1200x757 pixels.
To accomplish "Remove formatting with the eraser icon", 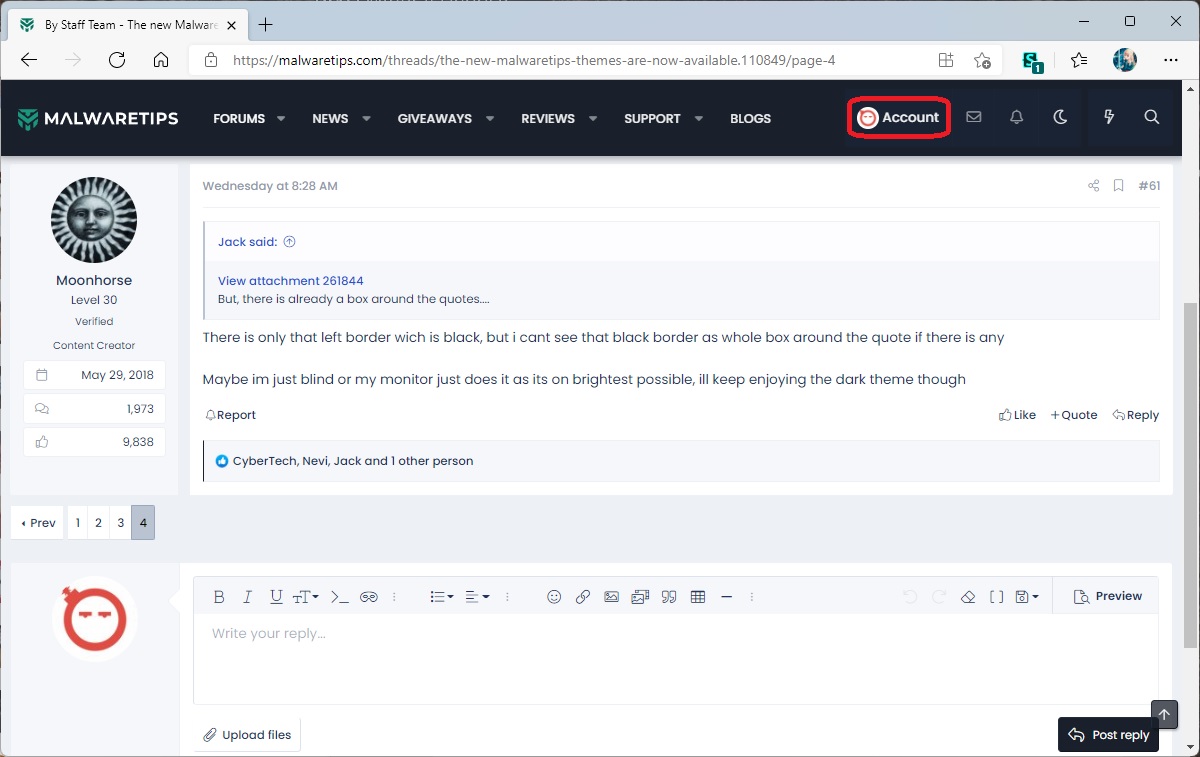I will point(967,597).
